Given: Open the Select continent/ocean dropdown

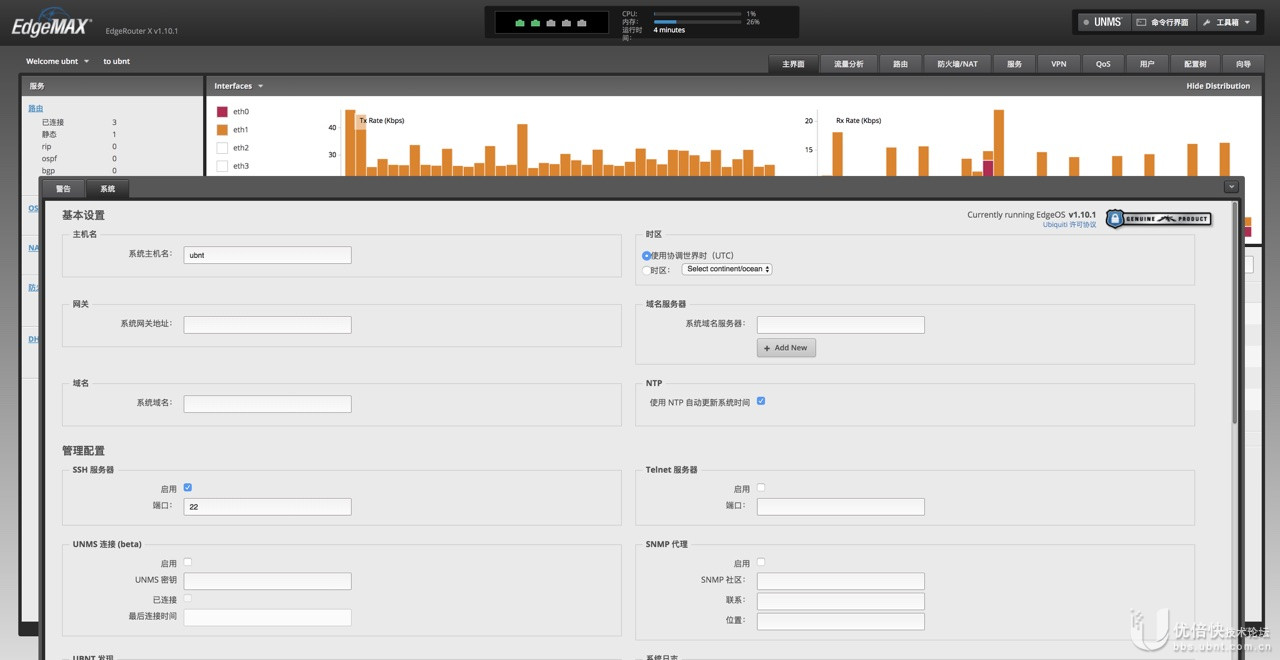Looking at the screenshot, I should 727,269.
